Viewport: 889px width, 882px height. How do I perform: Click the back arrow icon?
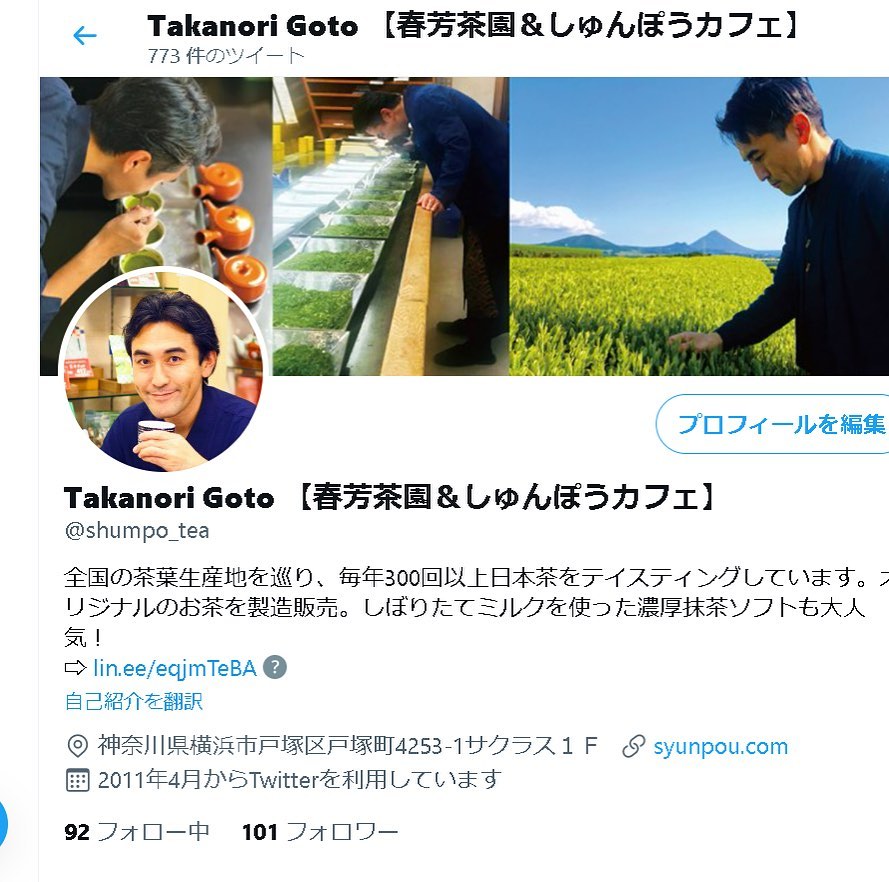click(x=85, y=36)
